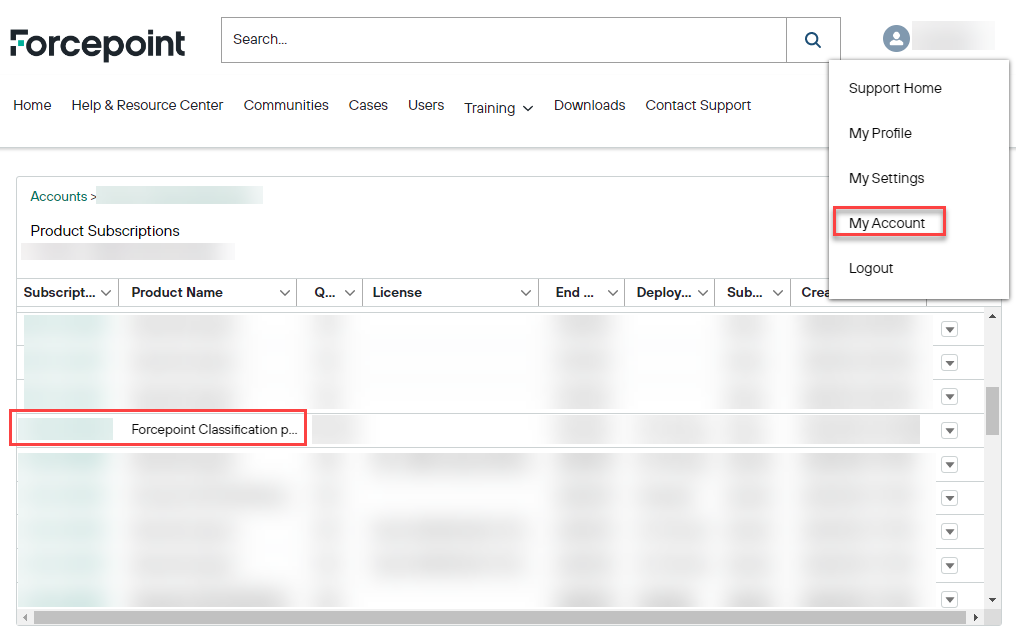Open the Subscription column dropdown
Screen dimensions: 1016x633
click(x=104, y=292)
